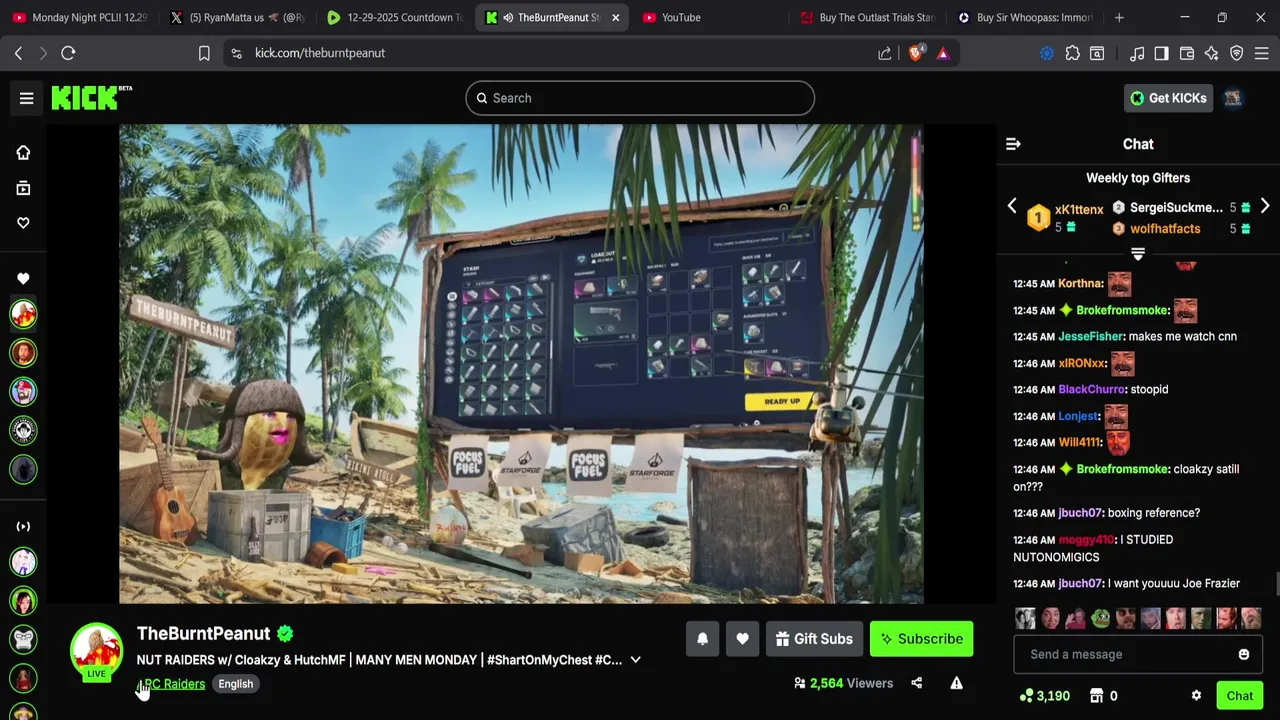This screenshot has height=720, width=1280.
Task: Click username BlackChurro in chat
Action: pyautogui.click(x=1091, y=389)
